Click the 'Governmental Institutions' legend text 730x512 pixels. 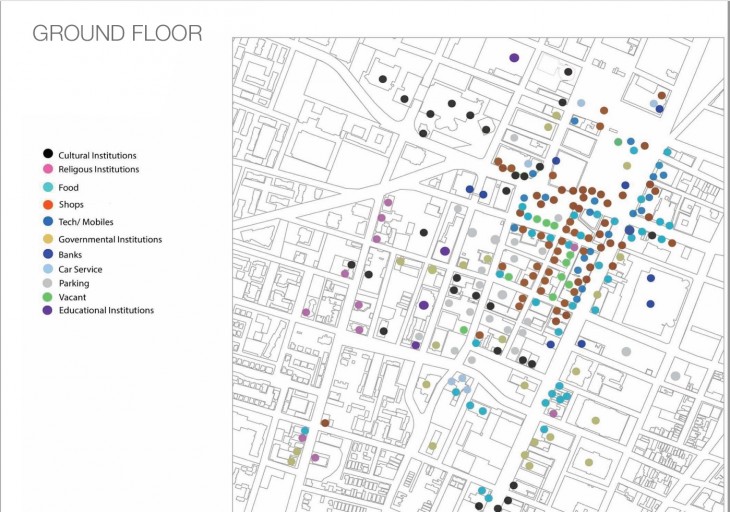pos(110,239)
